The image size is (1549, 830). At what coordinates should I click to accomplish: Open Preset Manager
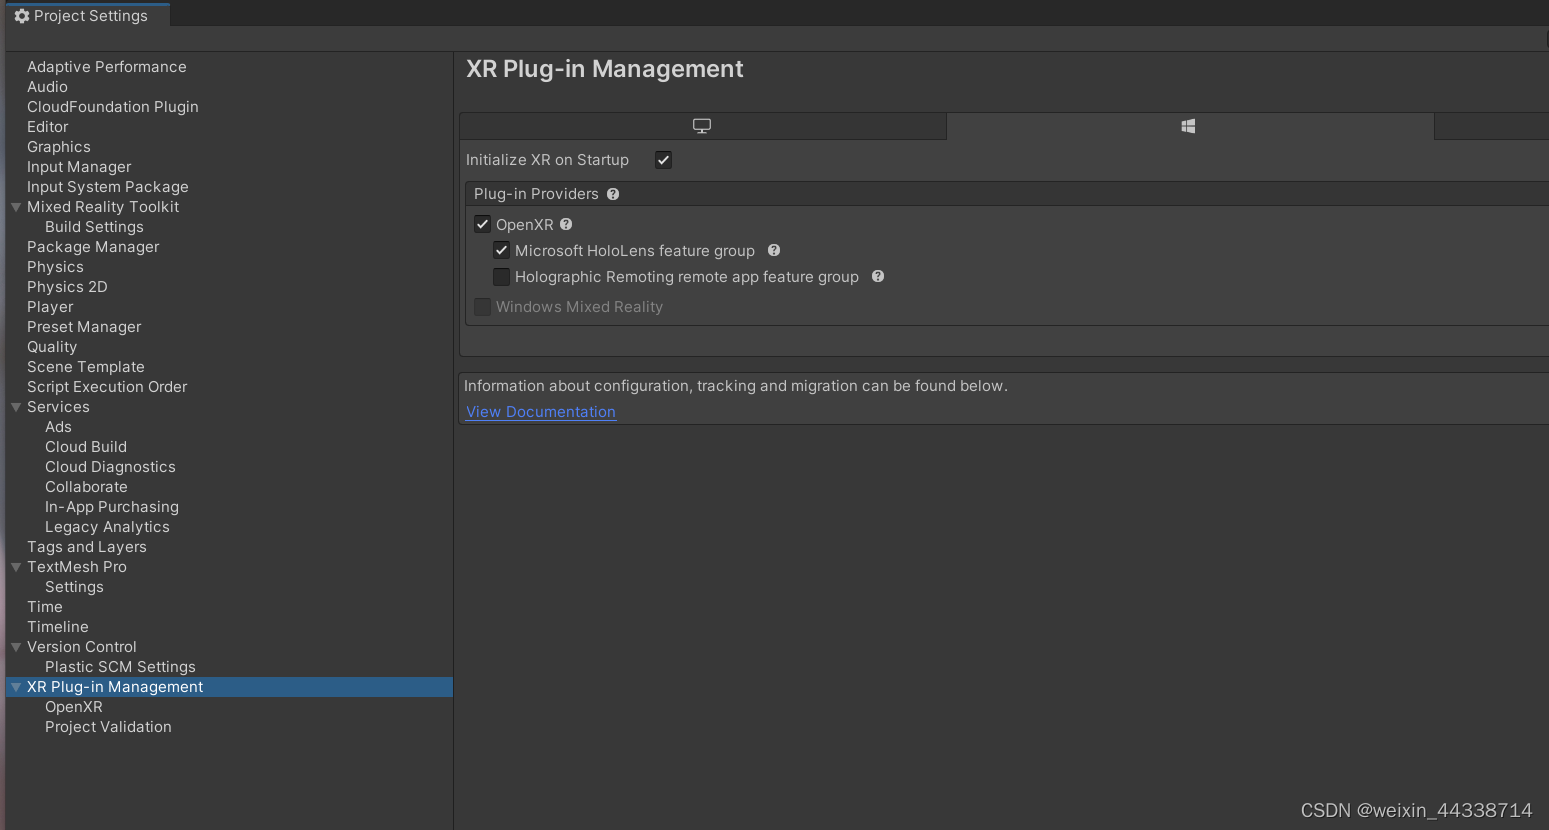point(84,327)
